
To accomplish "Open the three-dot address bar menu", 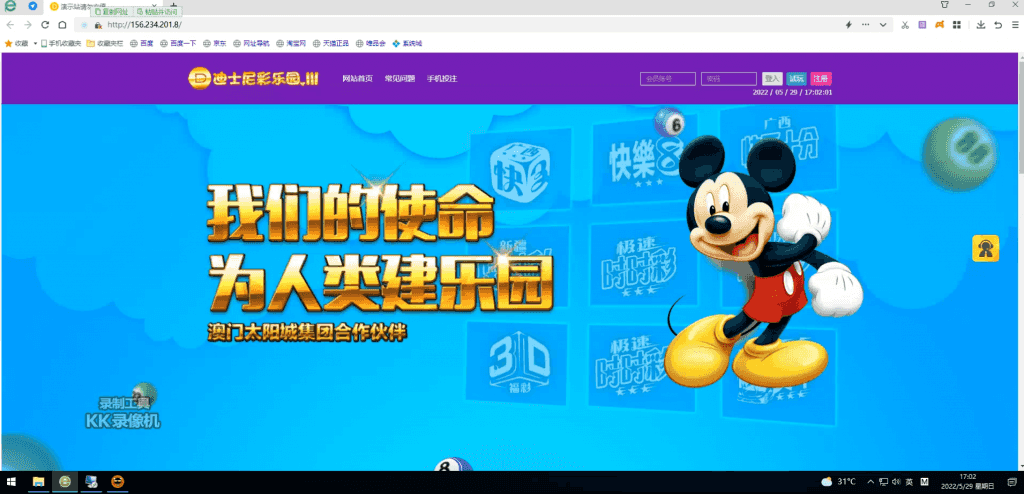I will coord(865,25).
